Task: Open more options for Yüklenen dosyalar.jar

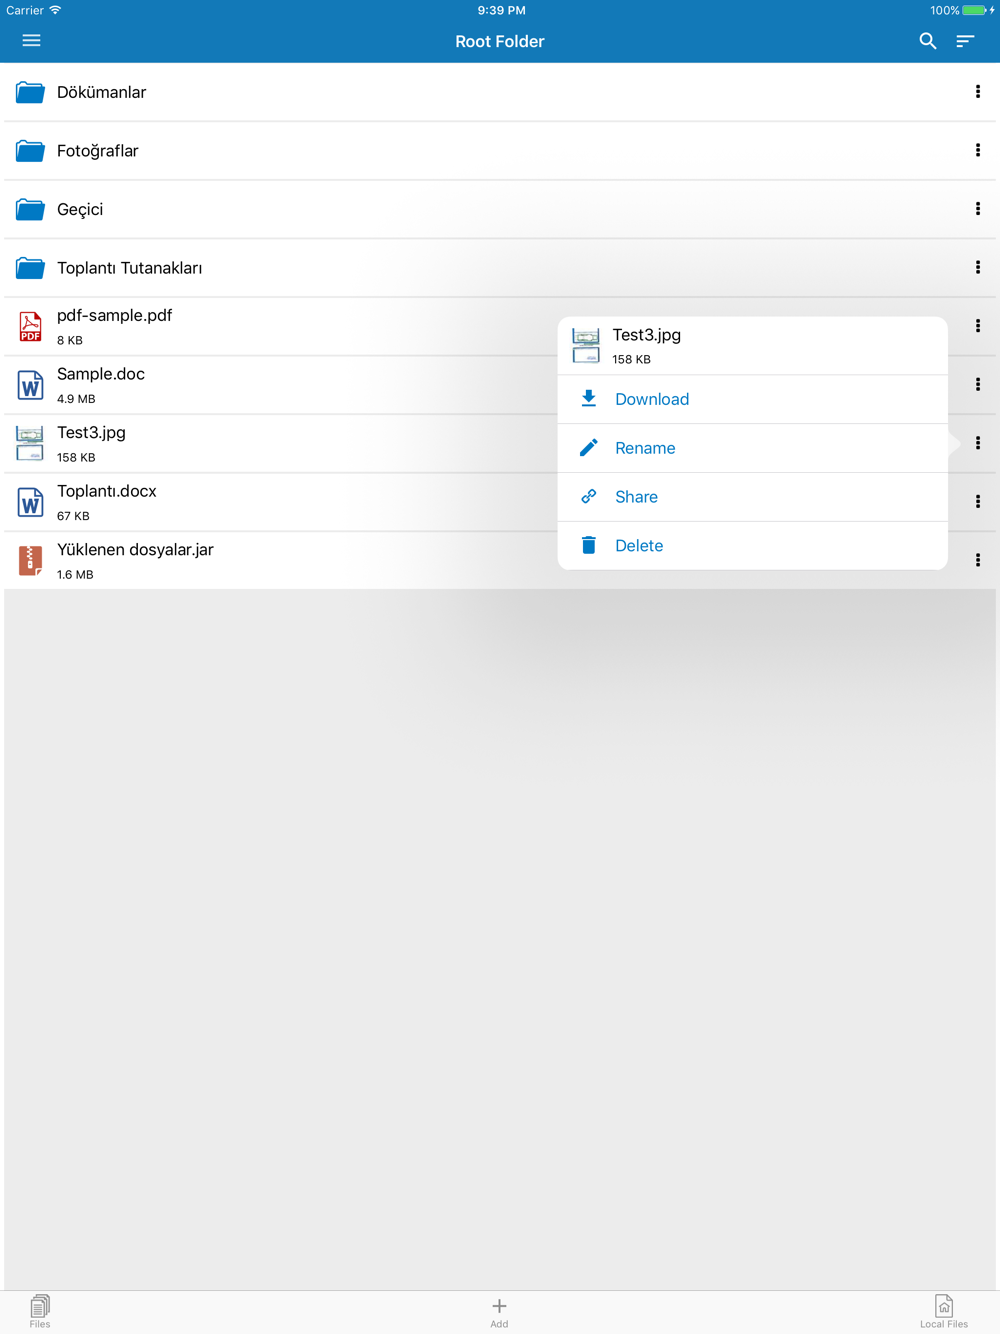Action: click(978, 560)
